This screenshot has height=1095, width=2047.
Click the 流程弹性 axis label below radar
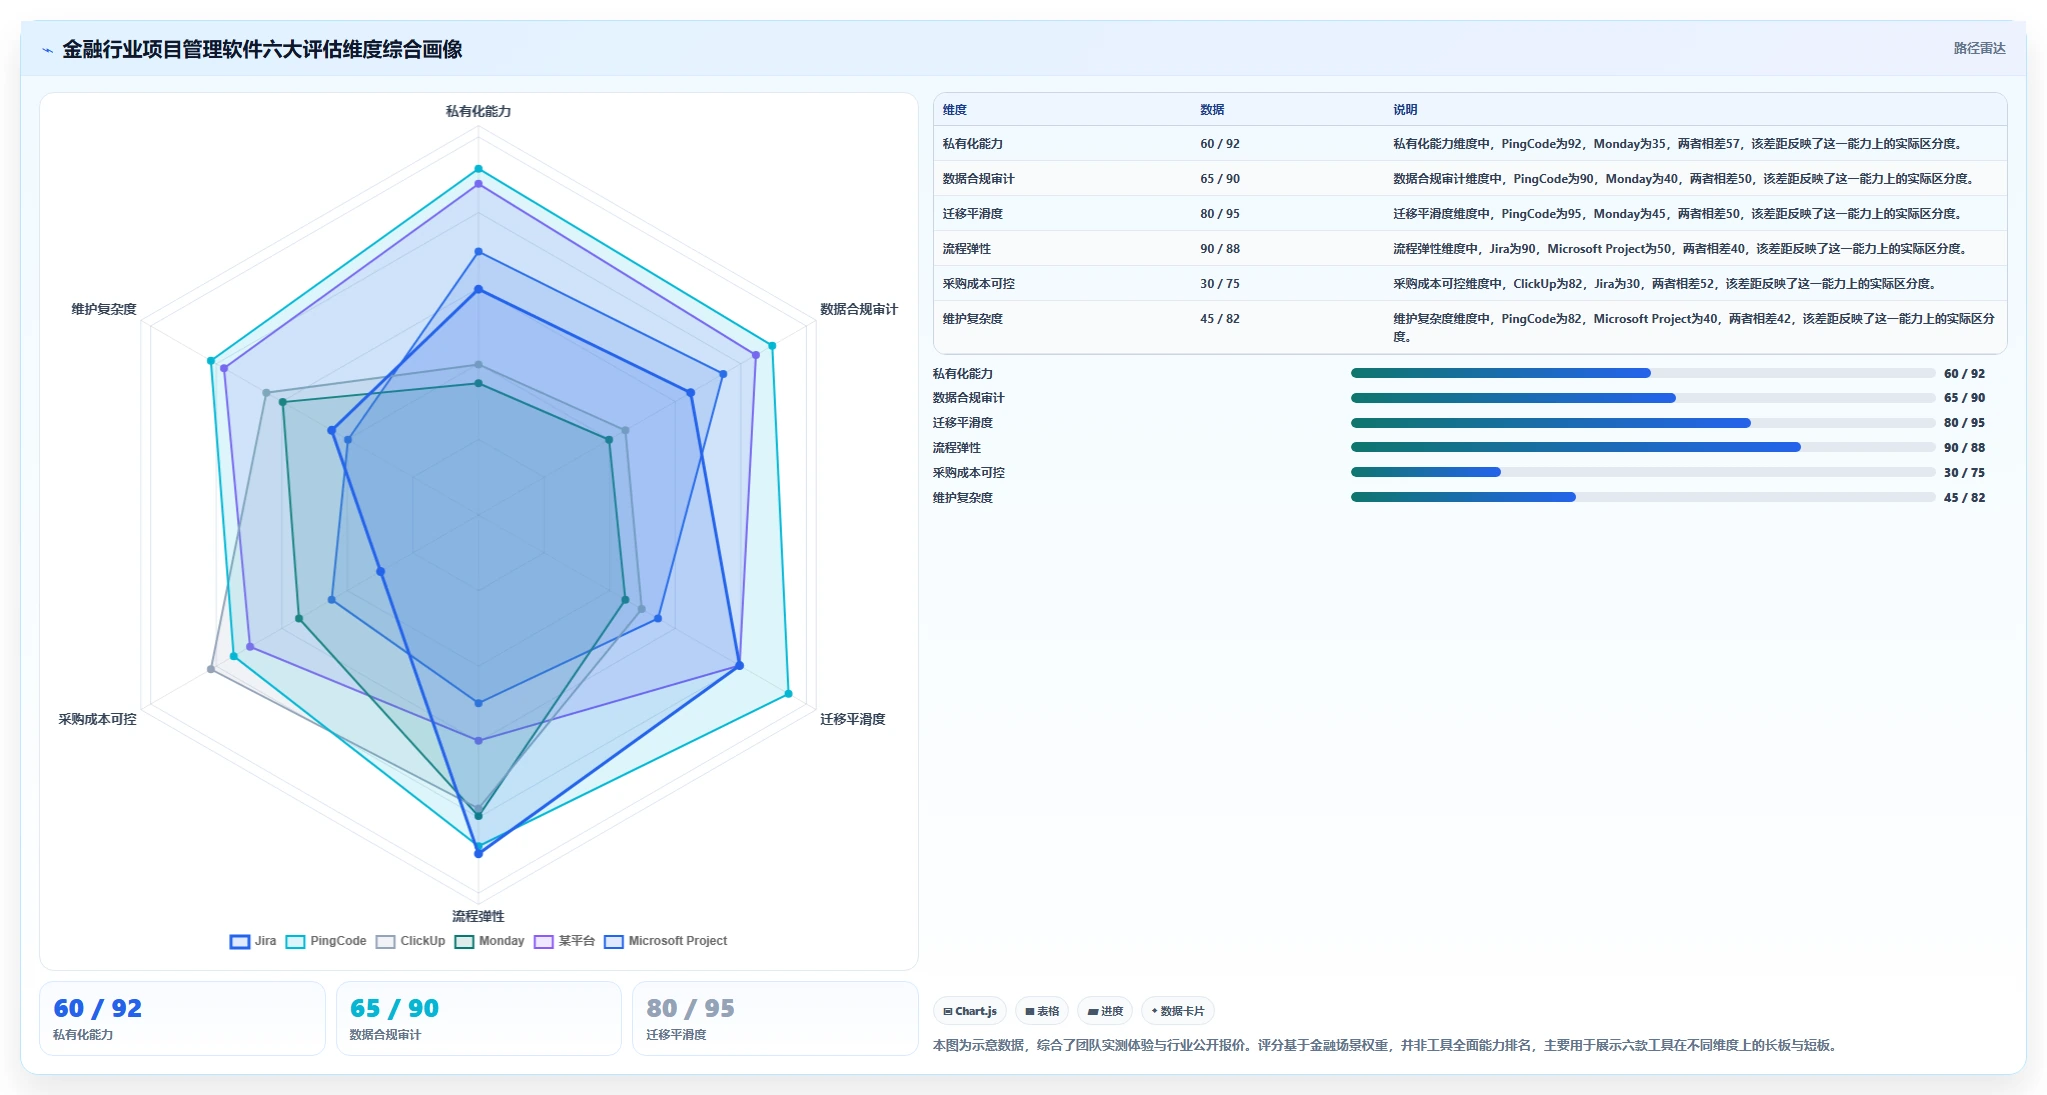478,916
